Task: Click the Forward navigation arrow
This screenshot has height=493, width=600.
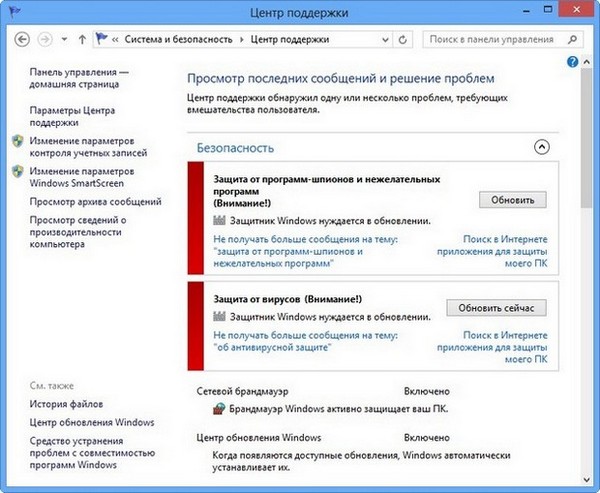Action: pos(45,39)
